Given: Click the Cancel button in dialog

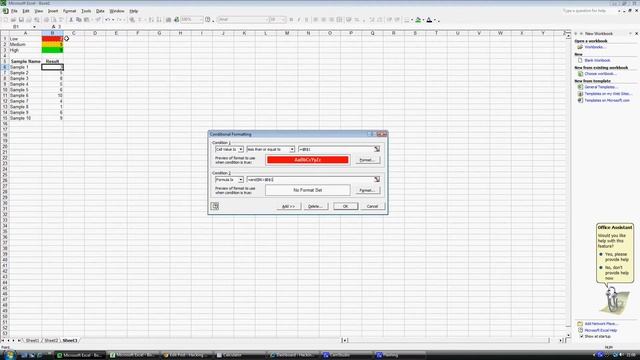Looking at the screenshot, I should point(372,206).
